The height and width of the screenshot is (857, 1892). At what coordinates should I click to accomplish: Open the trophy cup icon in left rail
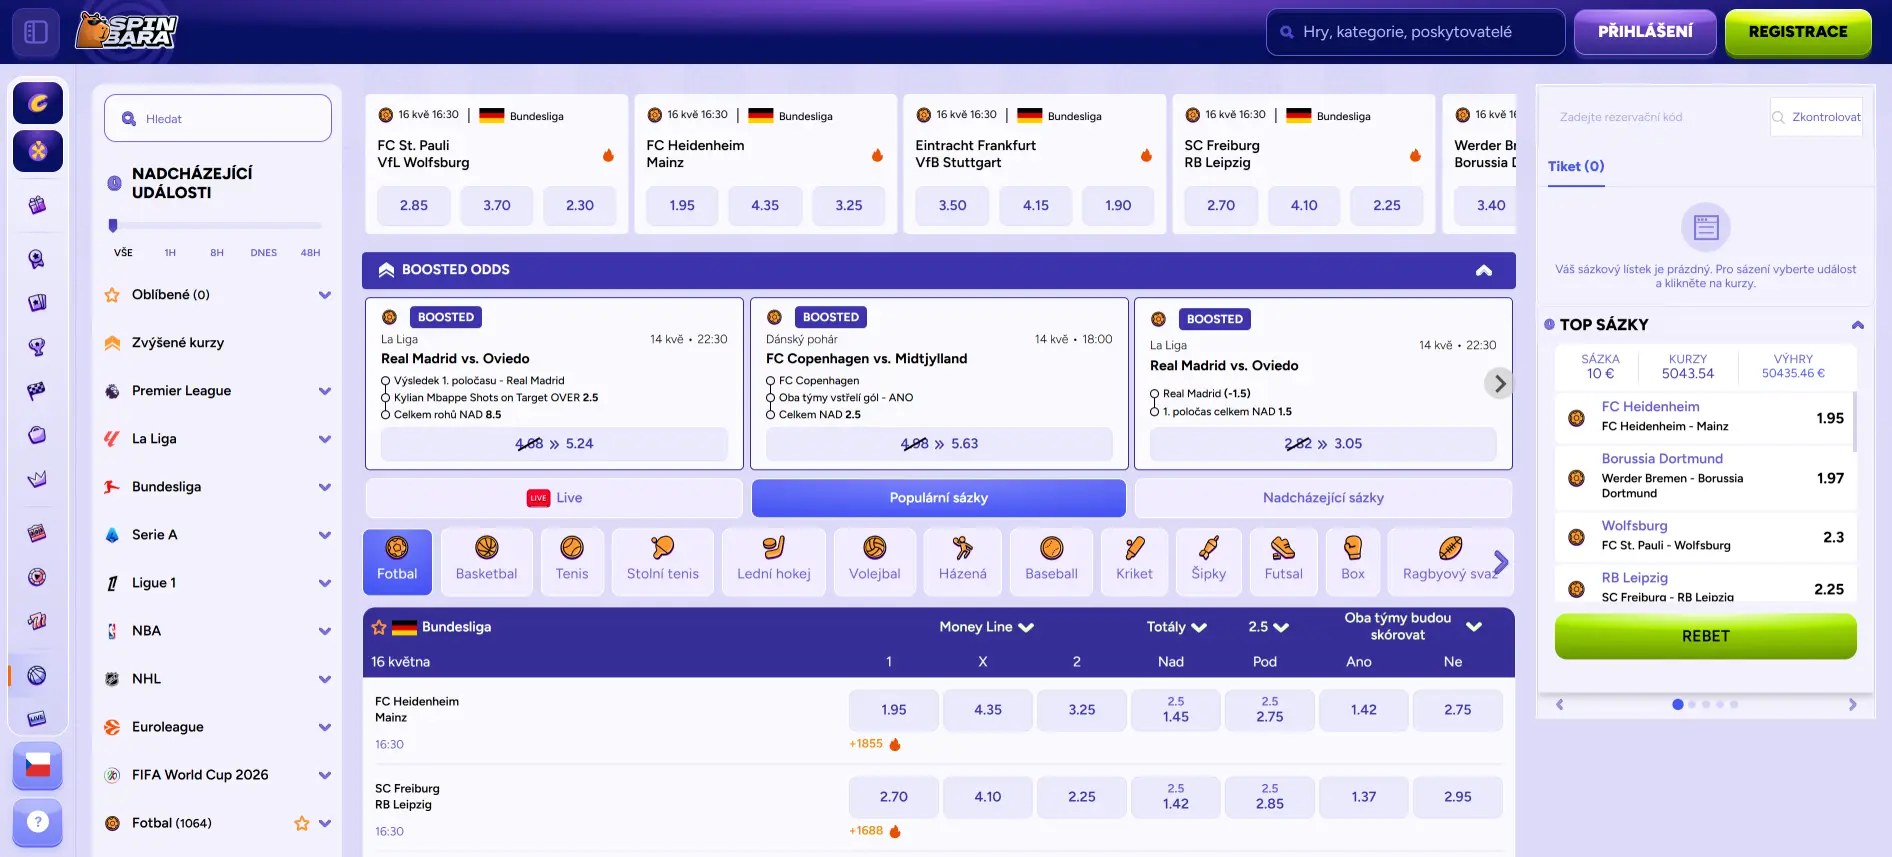37,347
